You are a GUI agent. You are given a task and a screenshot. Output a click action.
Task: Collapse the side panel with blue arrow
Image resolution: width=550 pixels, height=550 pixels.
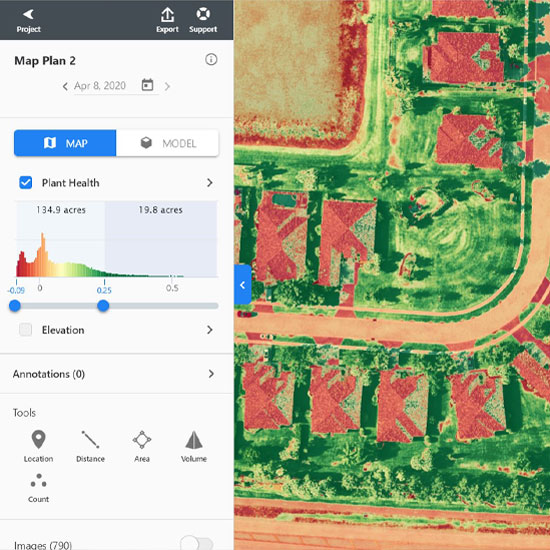[243, 285]
